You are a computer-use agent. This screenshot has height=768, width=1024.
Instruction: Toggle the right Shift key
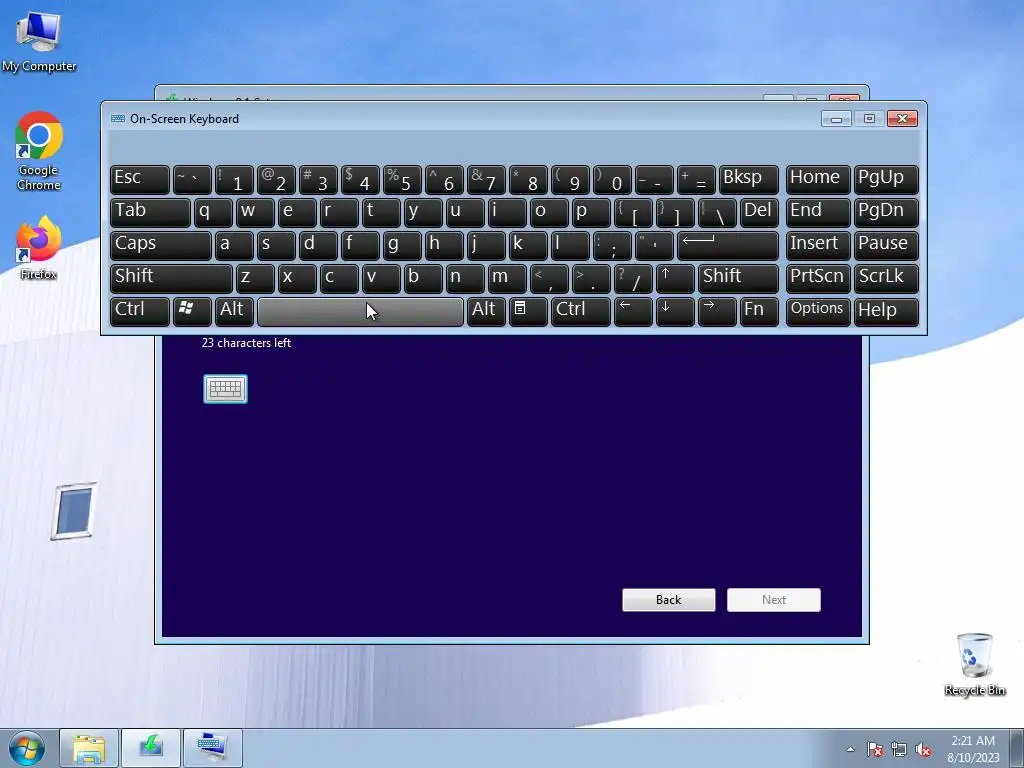(738, 278)
